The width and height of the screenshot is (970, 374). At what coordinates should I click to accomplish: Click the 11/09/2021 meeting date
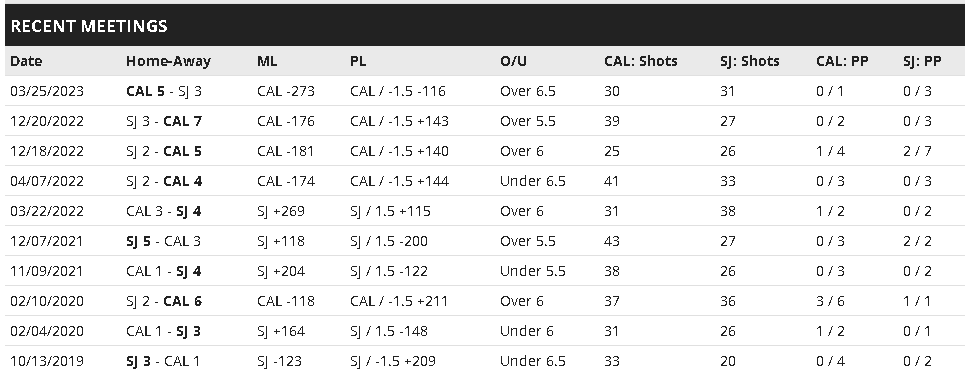click(x=47, y=271)
